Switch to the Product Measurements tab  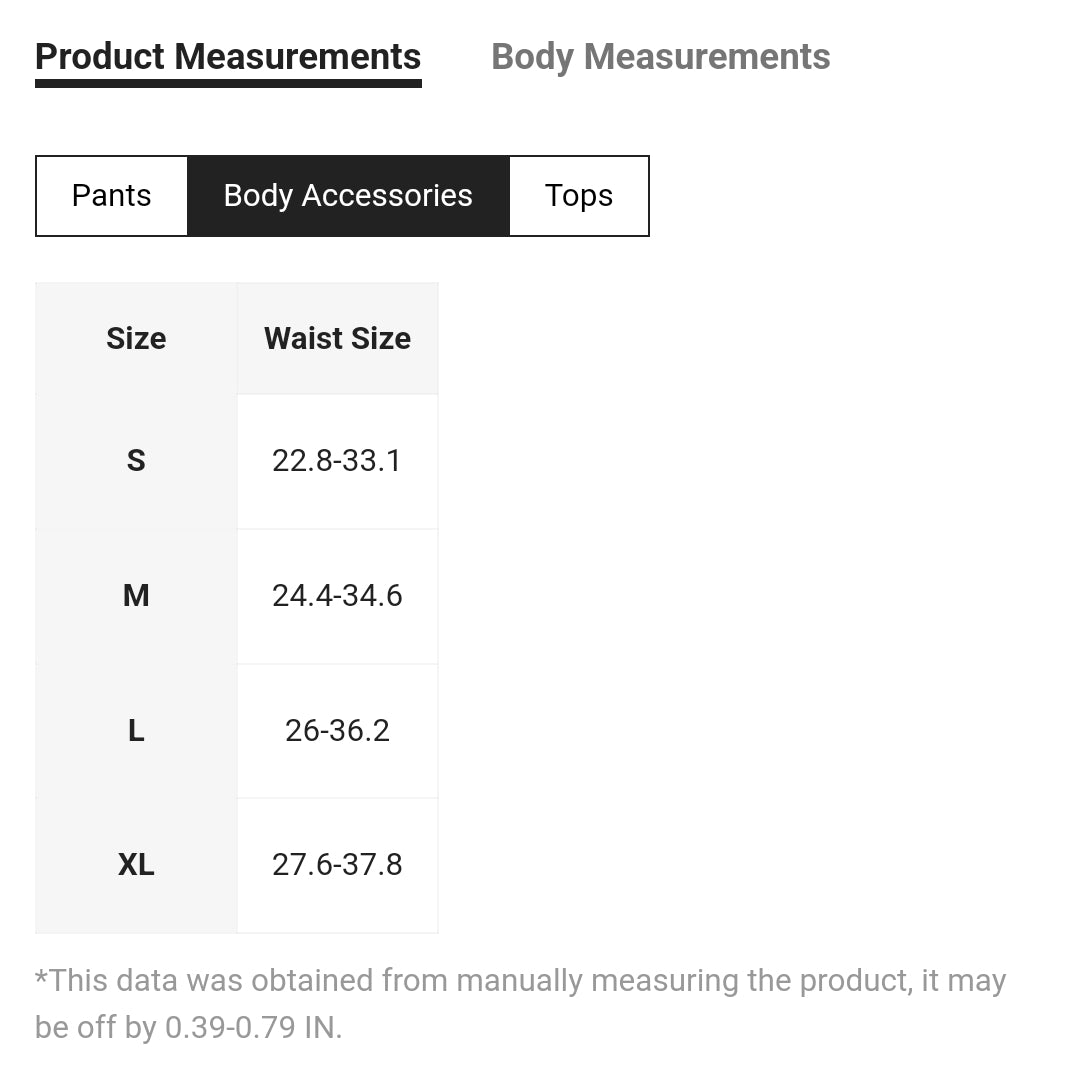click(x=228, y=57)
